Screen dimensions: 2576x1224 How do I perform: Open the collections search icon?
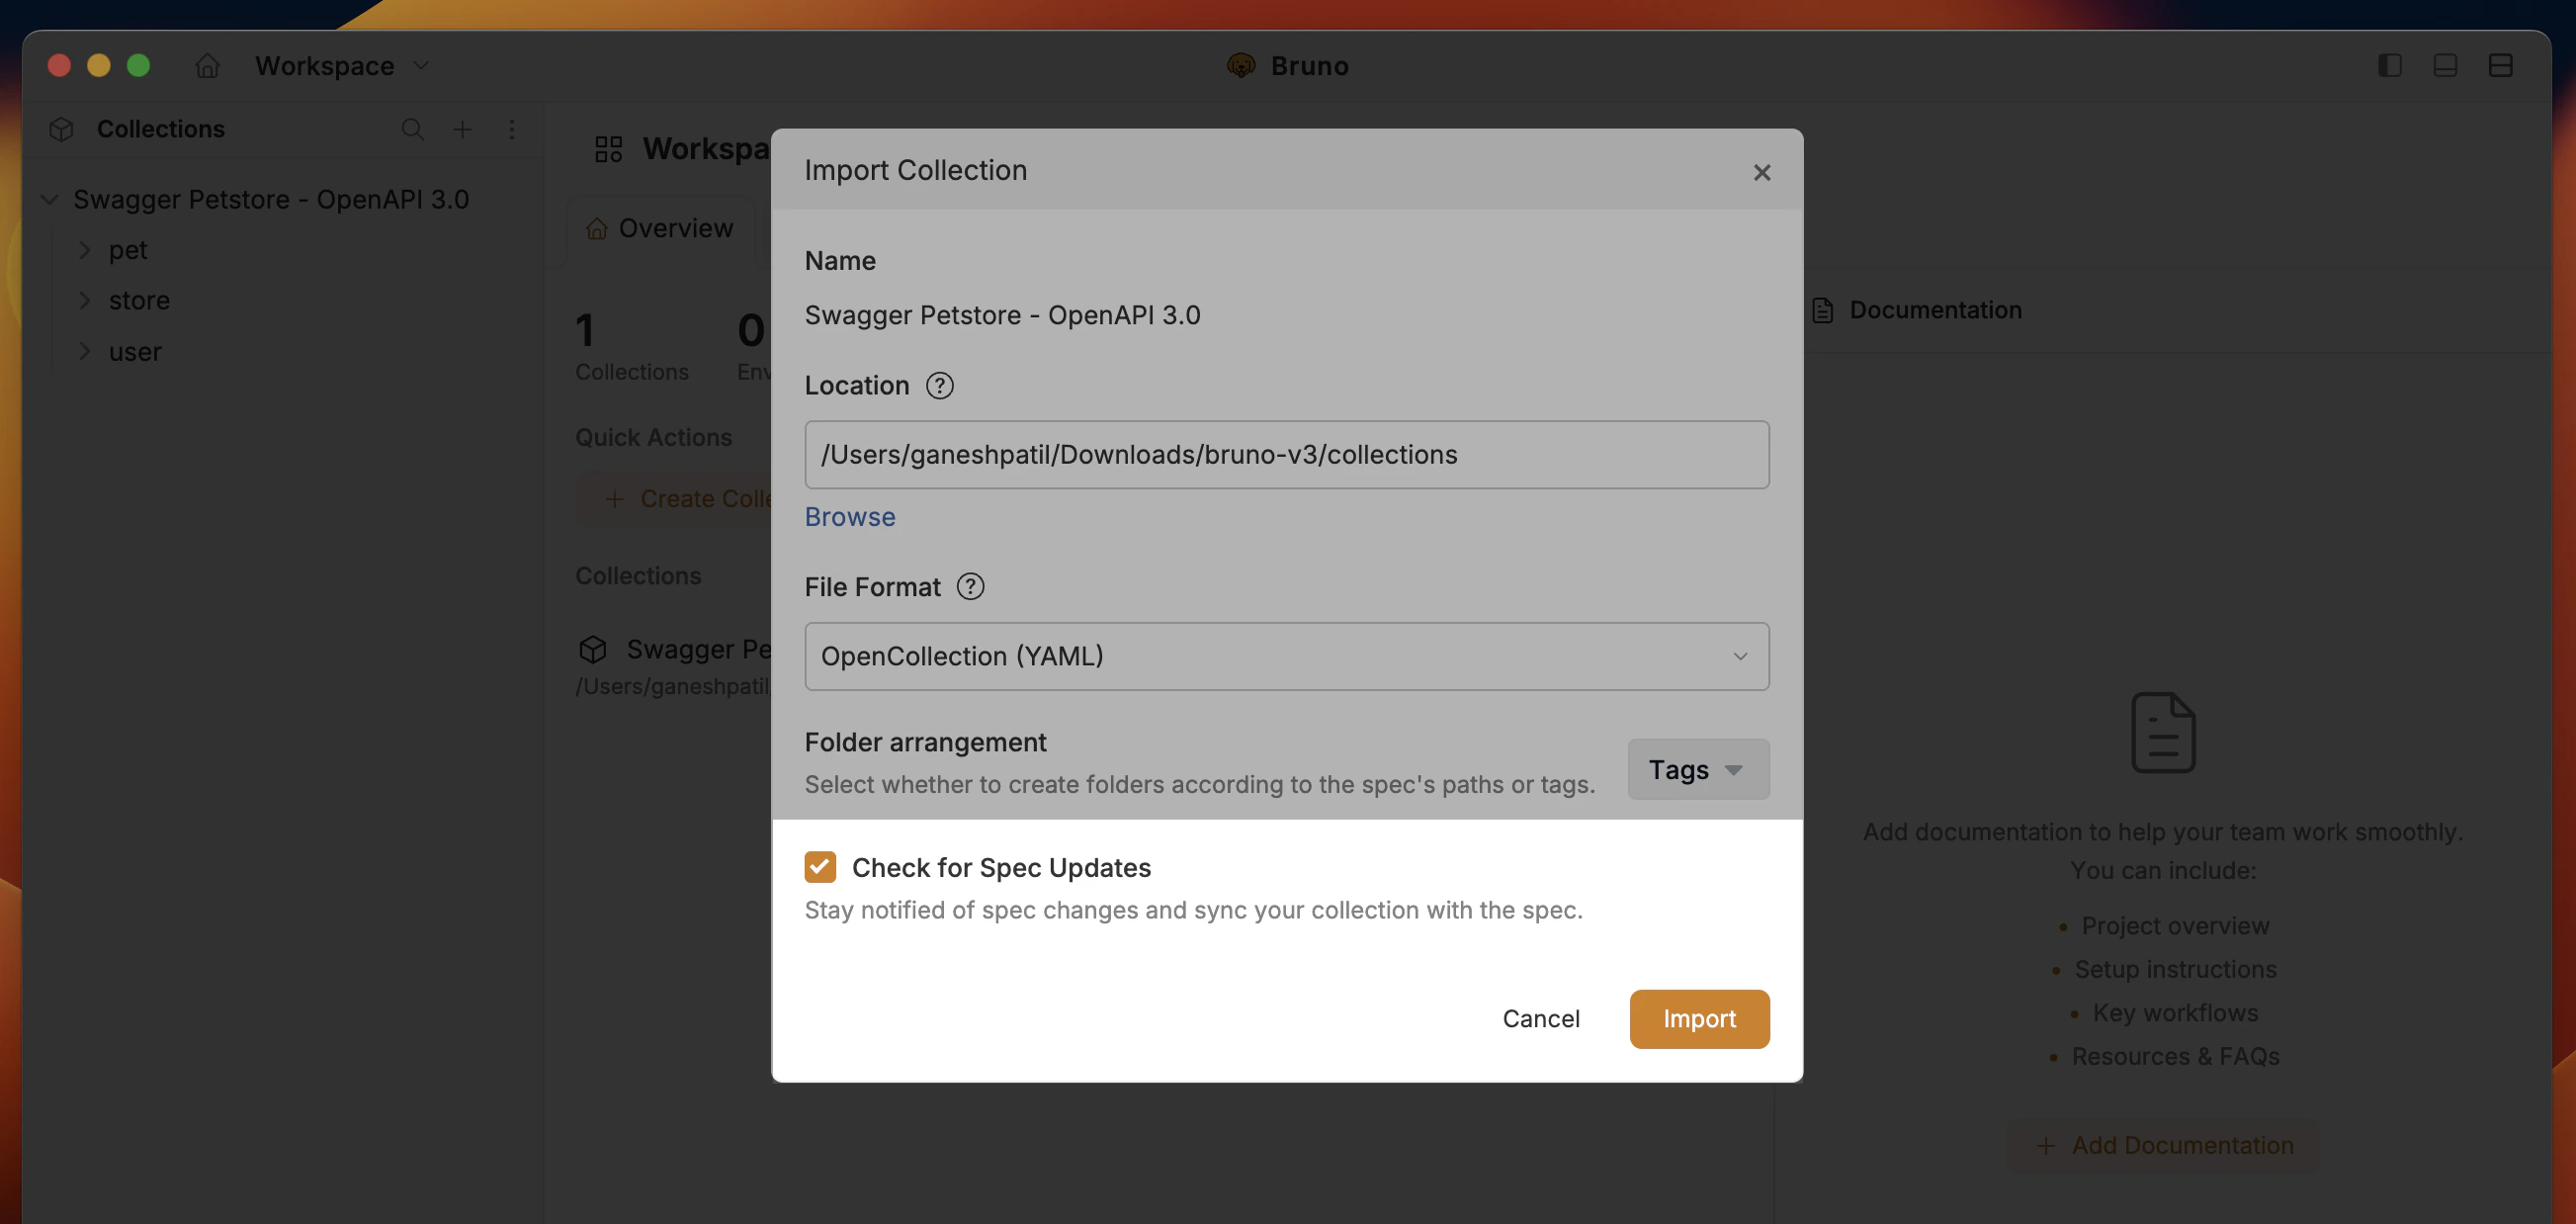[x=412, y=129]
